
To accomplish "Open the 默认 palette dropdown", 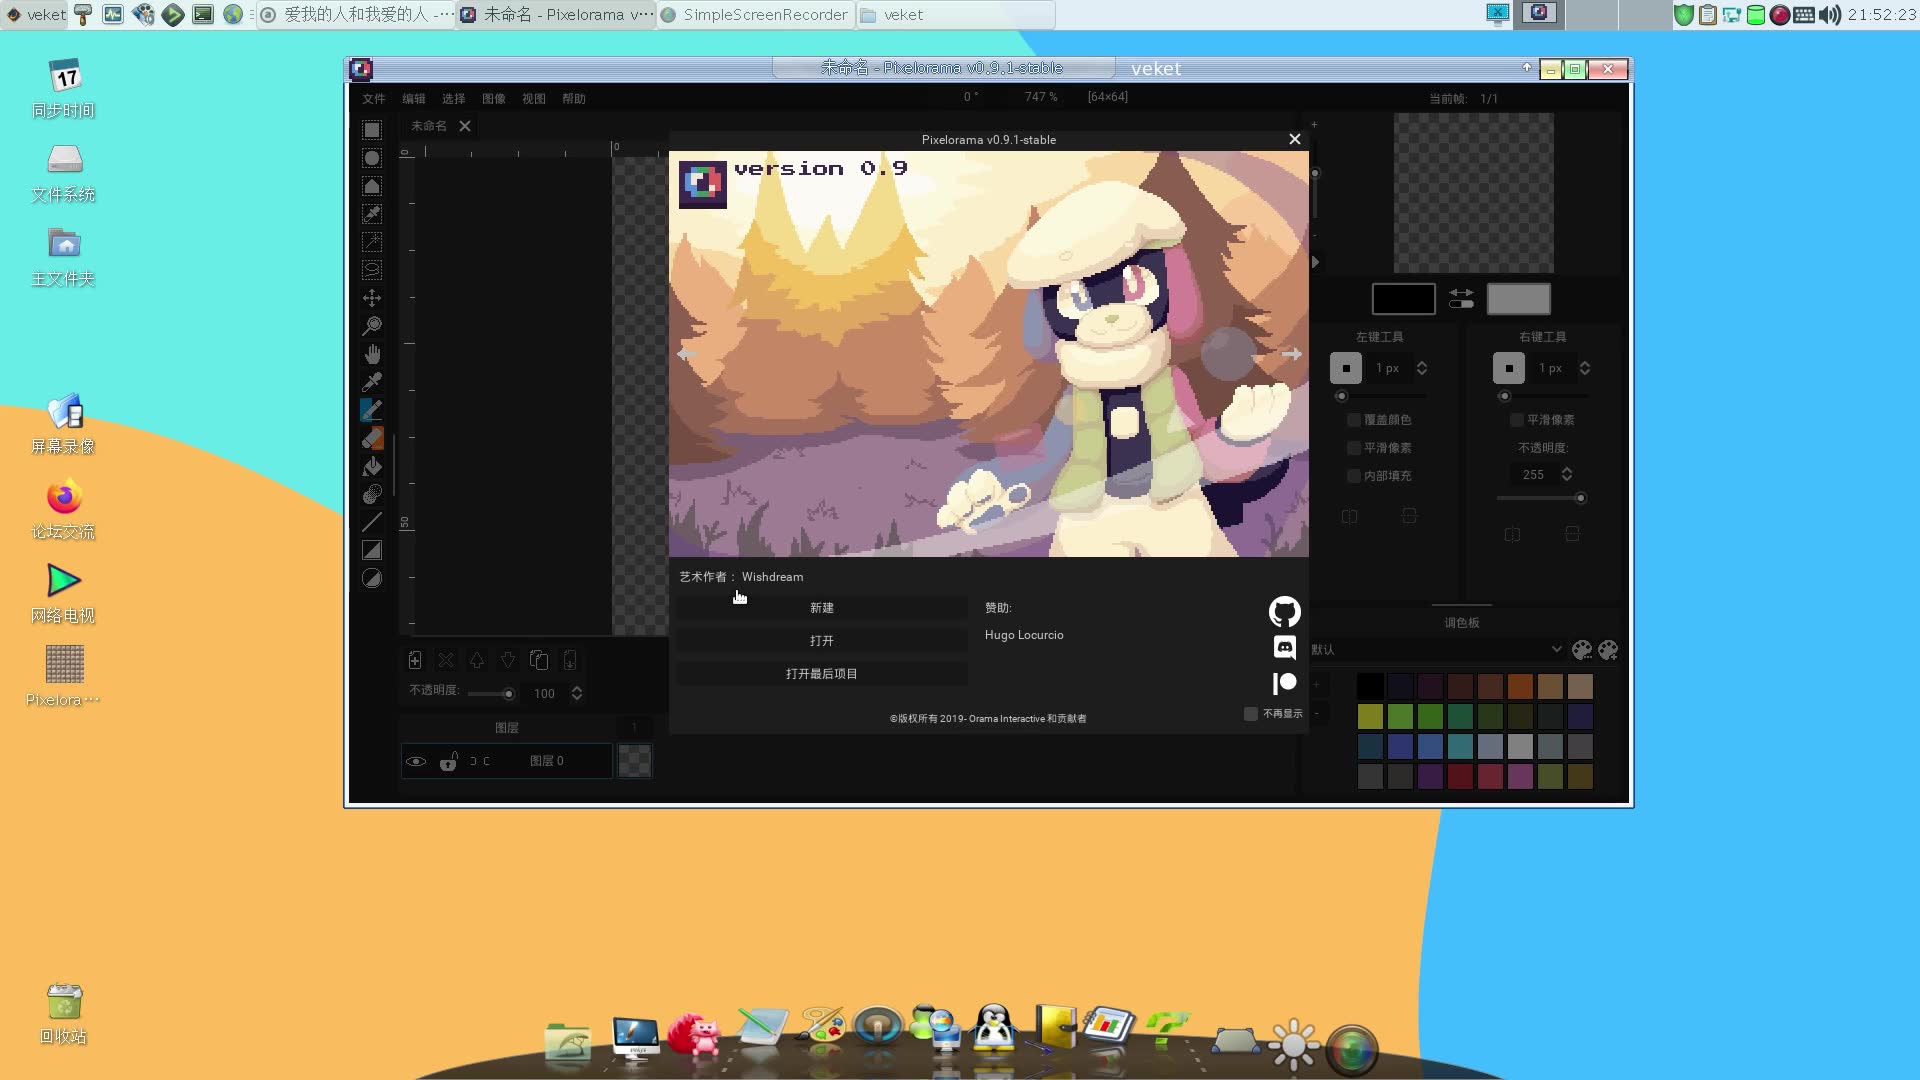I will pos(1437,649).
